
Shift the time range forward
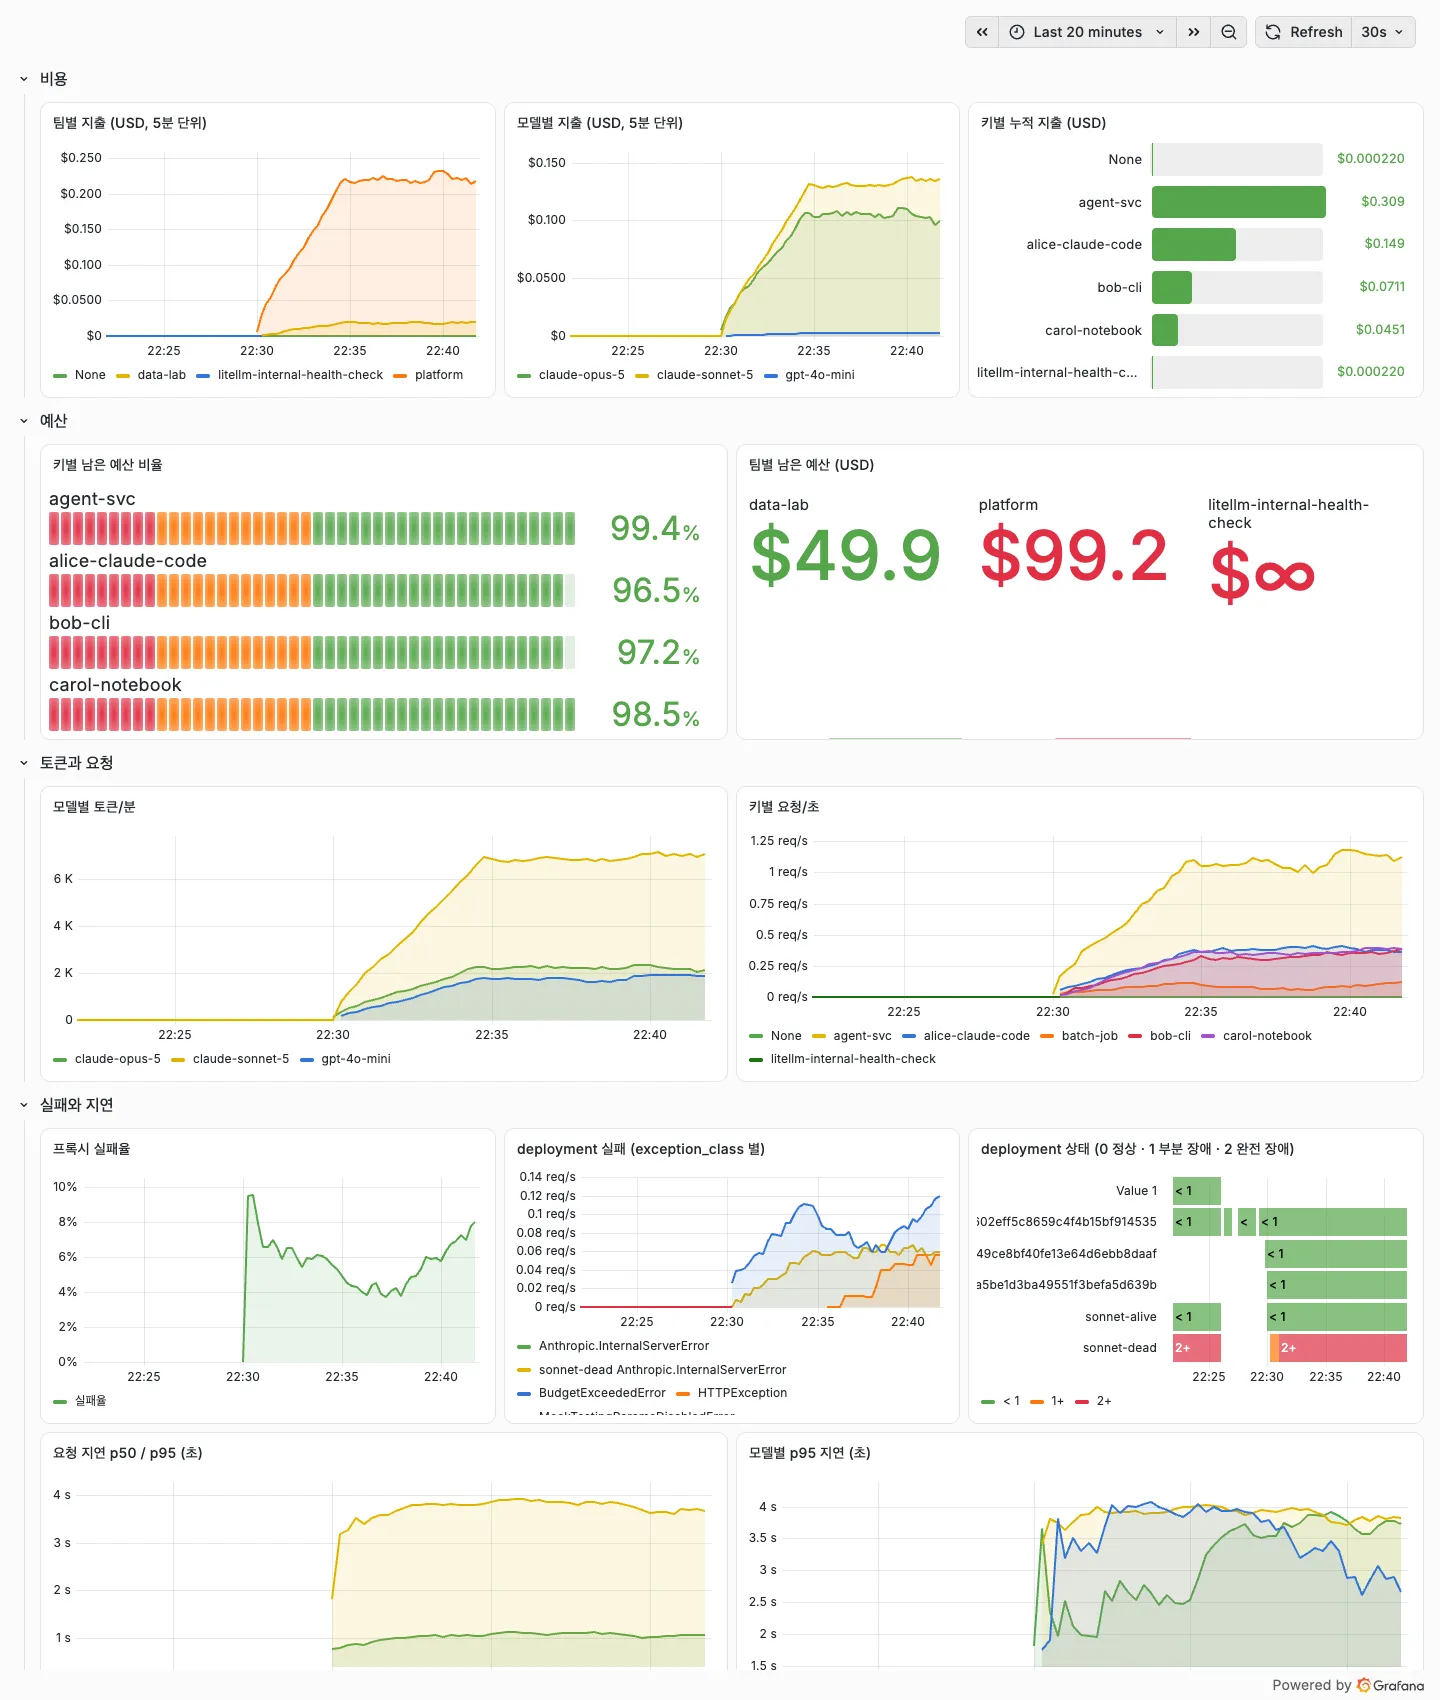pos(1193,32)
